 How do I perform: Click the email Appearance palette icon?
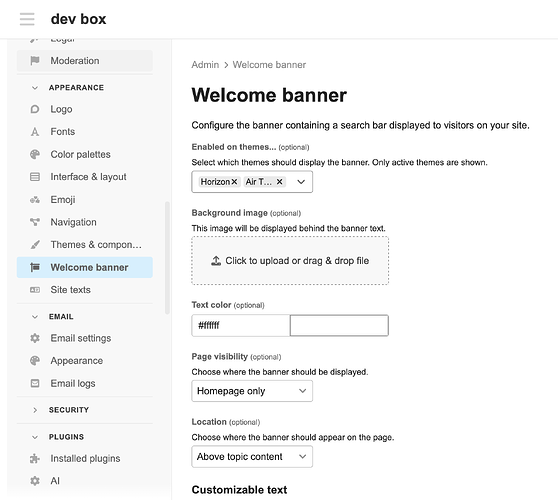coord(35,361)
